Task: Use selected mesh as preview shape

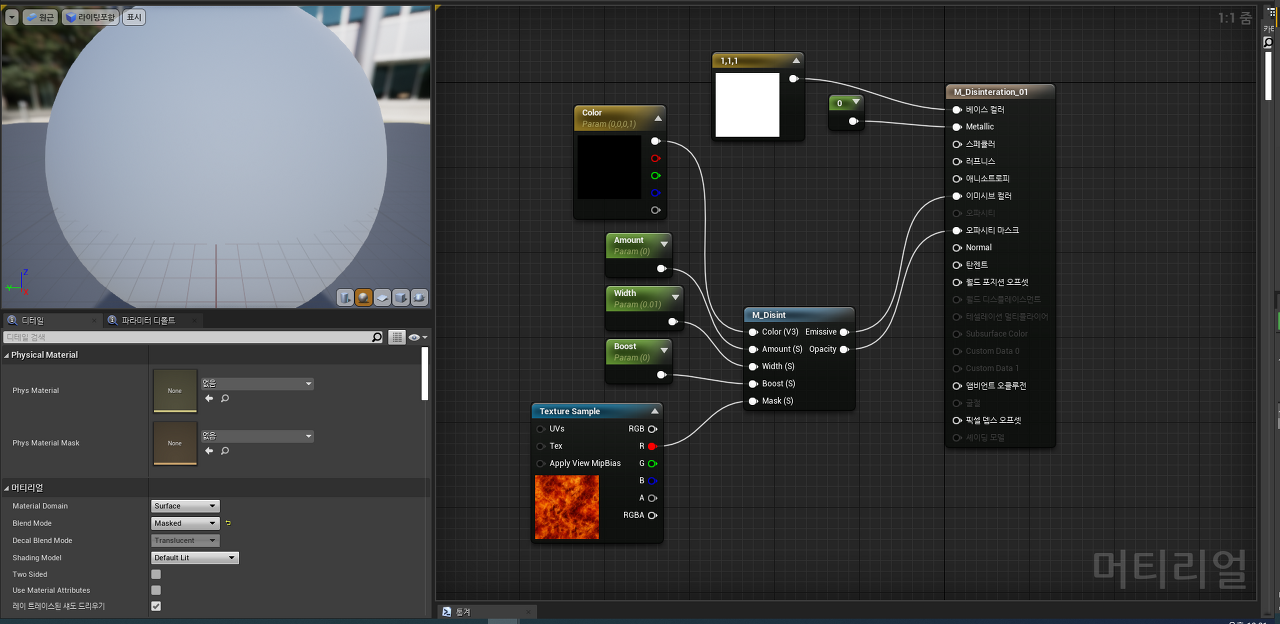Action: (x=419, y=297)
